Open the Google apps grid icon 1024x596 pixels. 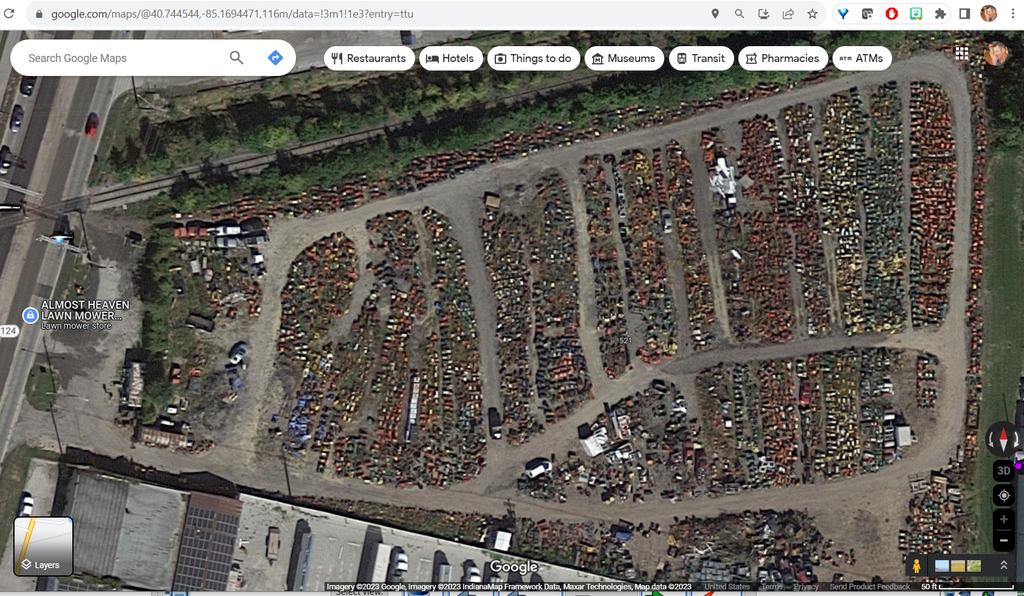coord(962,53)
